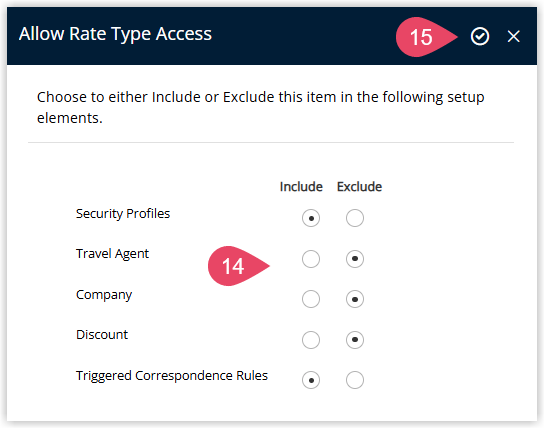545x429 pixels.
Task: Set Company to Include
Action: click(311, 299)
